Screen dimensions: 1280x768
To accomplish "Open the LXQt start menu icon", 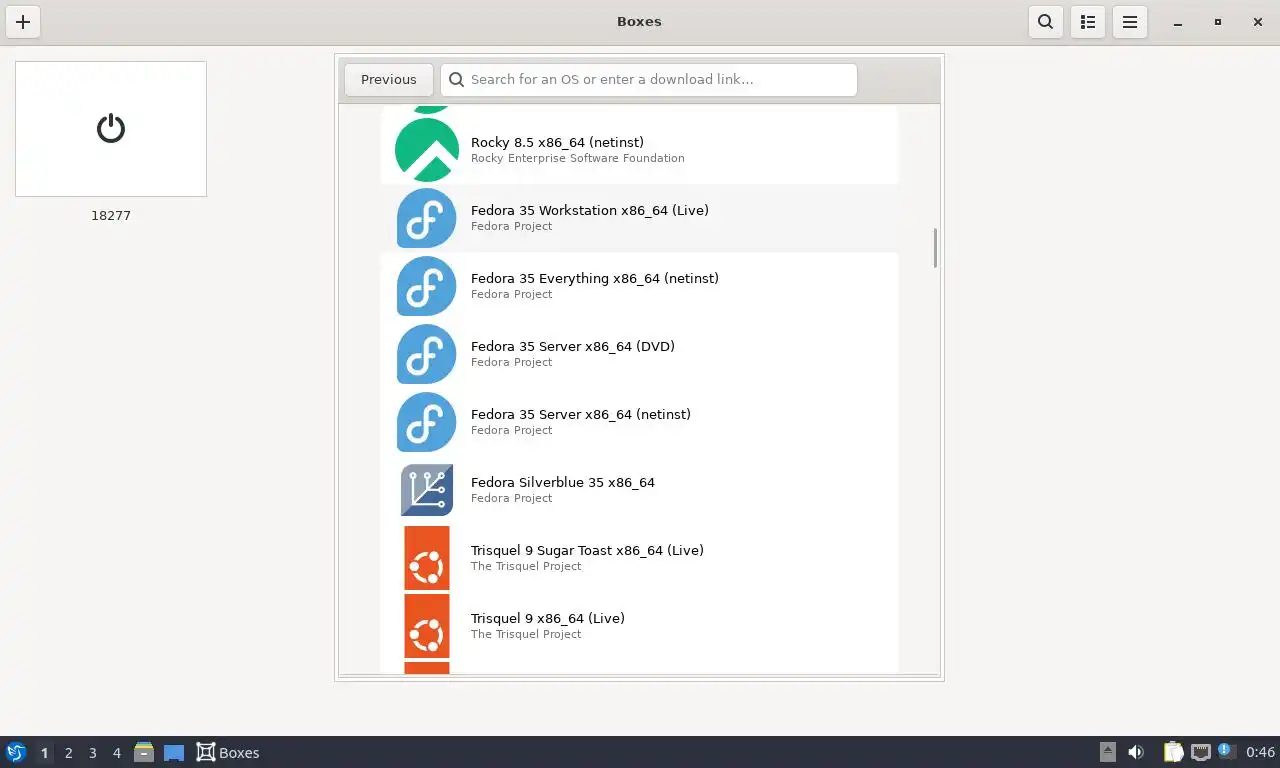I will click(15, 752).
